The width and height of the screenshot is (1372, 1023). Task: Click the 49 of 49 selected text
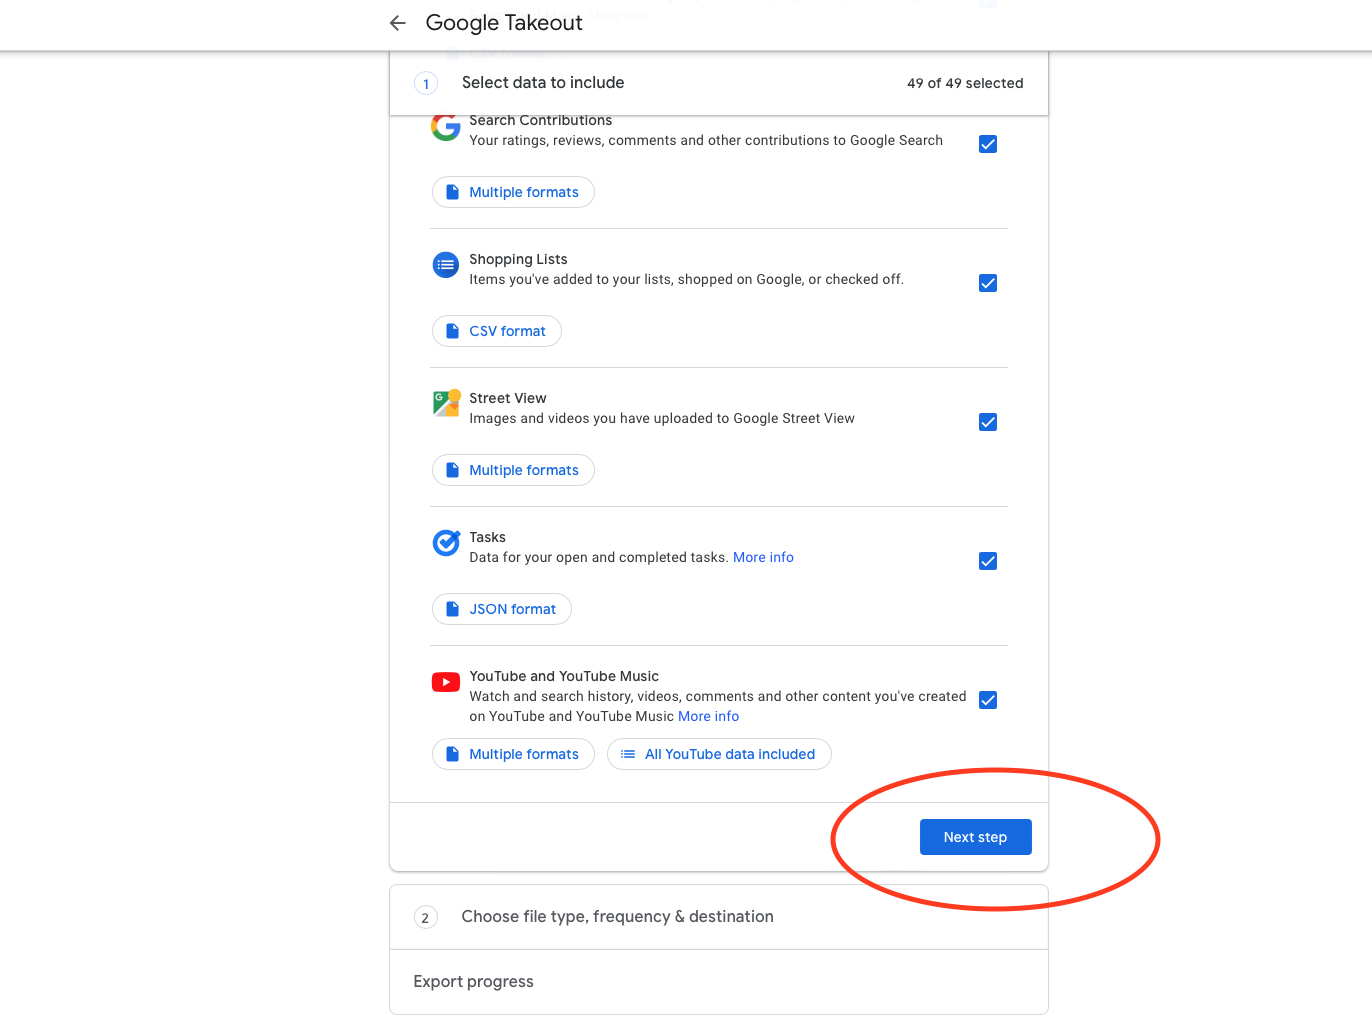point(965,83)
